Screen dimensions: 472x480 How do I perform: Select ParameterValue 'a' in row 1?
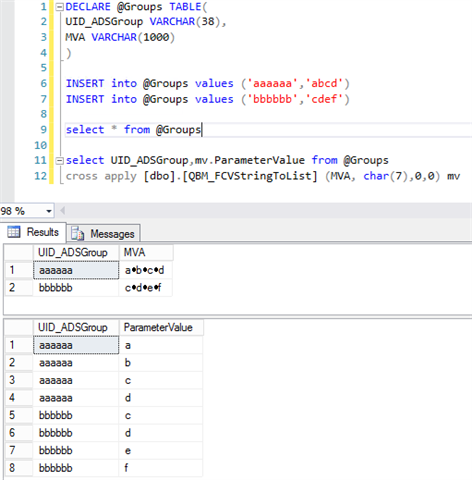coord(161,345)
